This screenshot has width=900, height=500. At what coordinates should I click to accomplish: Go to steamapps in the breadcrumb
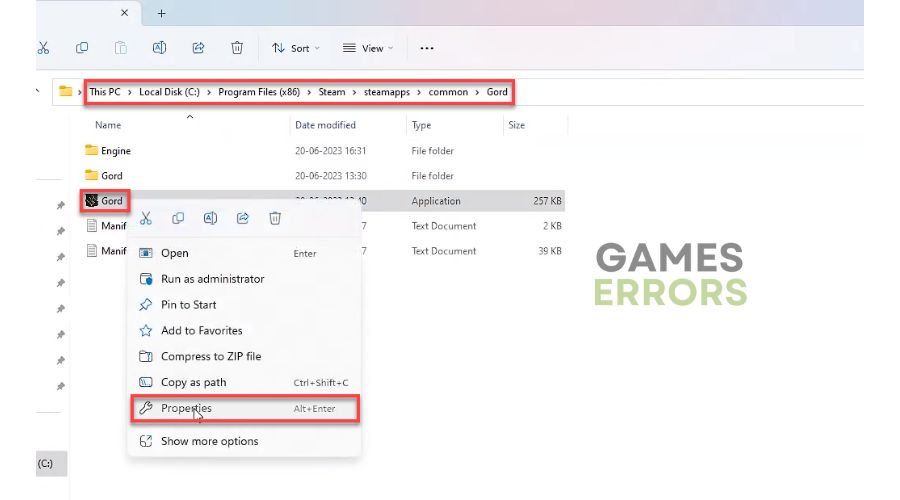click(x=387, y=92)
